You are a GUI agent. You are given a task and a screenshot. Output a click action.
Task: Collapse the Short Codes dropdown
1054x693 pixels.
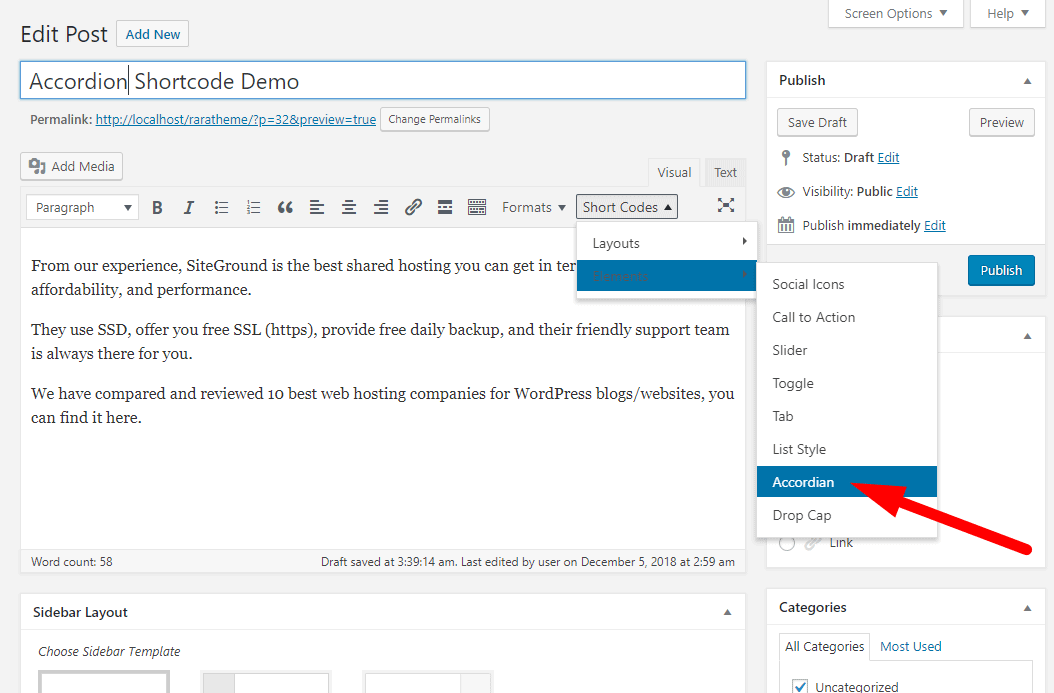point(626,207)
